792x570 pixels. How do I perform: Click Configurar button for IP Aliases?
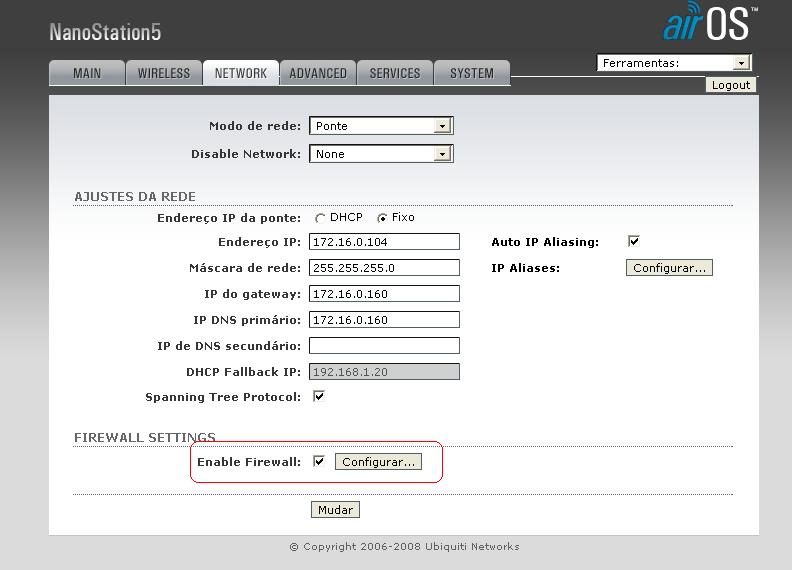point(669,268)
